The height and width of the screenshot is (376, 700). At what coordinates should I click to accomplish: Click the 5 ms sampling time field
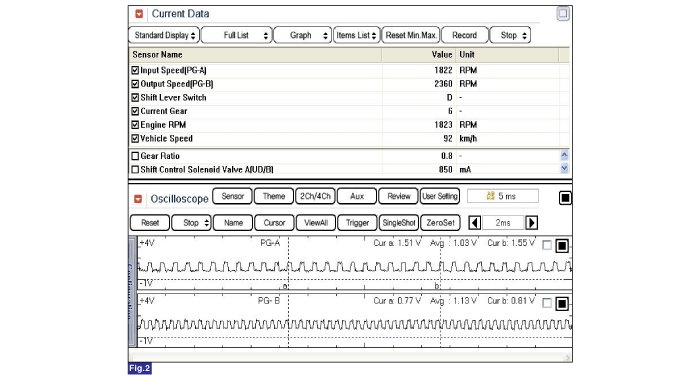pyautogui.click(x=503, y=196)
